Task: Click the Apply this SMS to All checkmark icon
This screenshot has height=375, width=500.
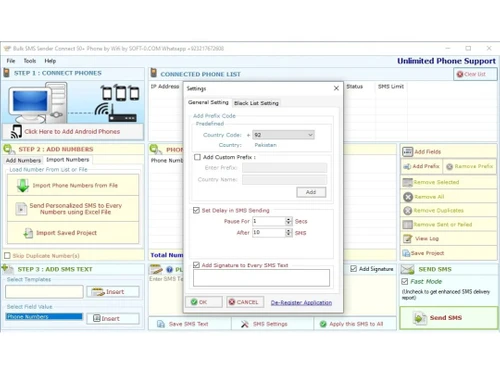Action: click(x=323, y=324)
